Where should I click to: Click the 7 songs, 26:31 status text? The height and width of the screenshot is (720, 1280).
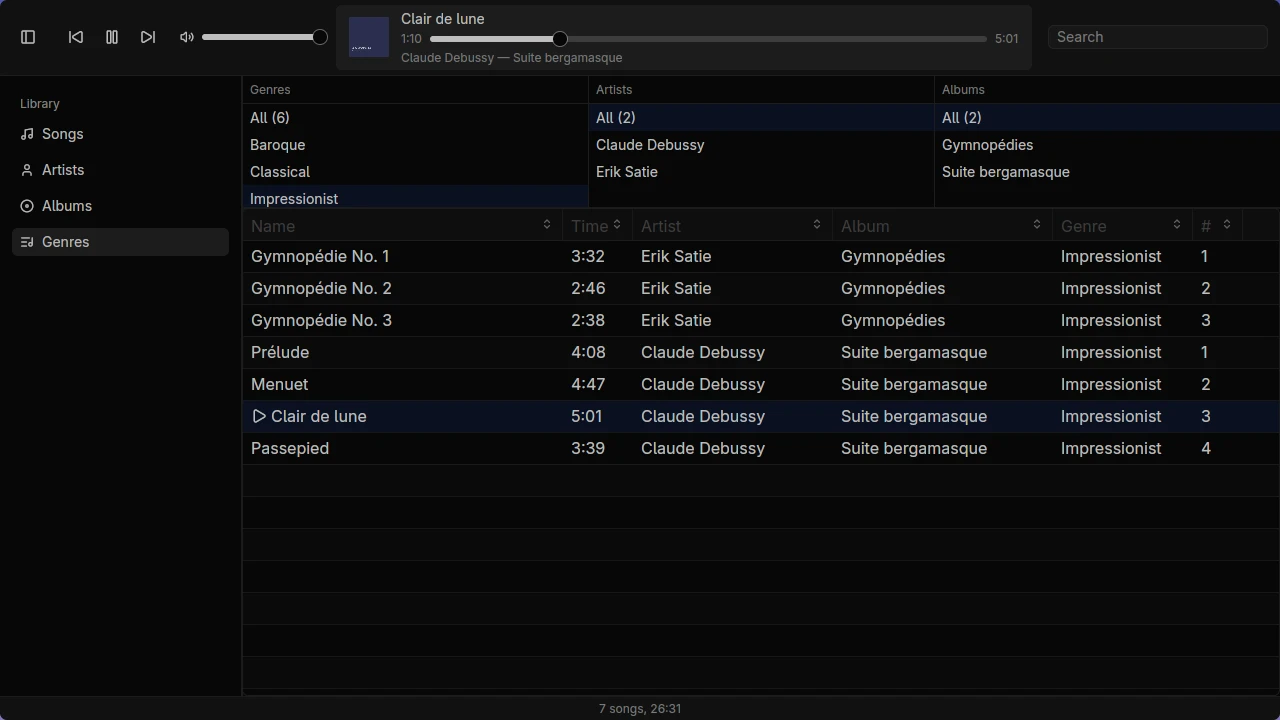(x=640, y=709)
